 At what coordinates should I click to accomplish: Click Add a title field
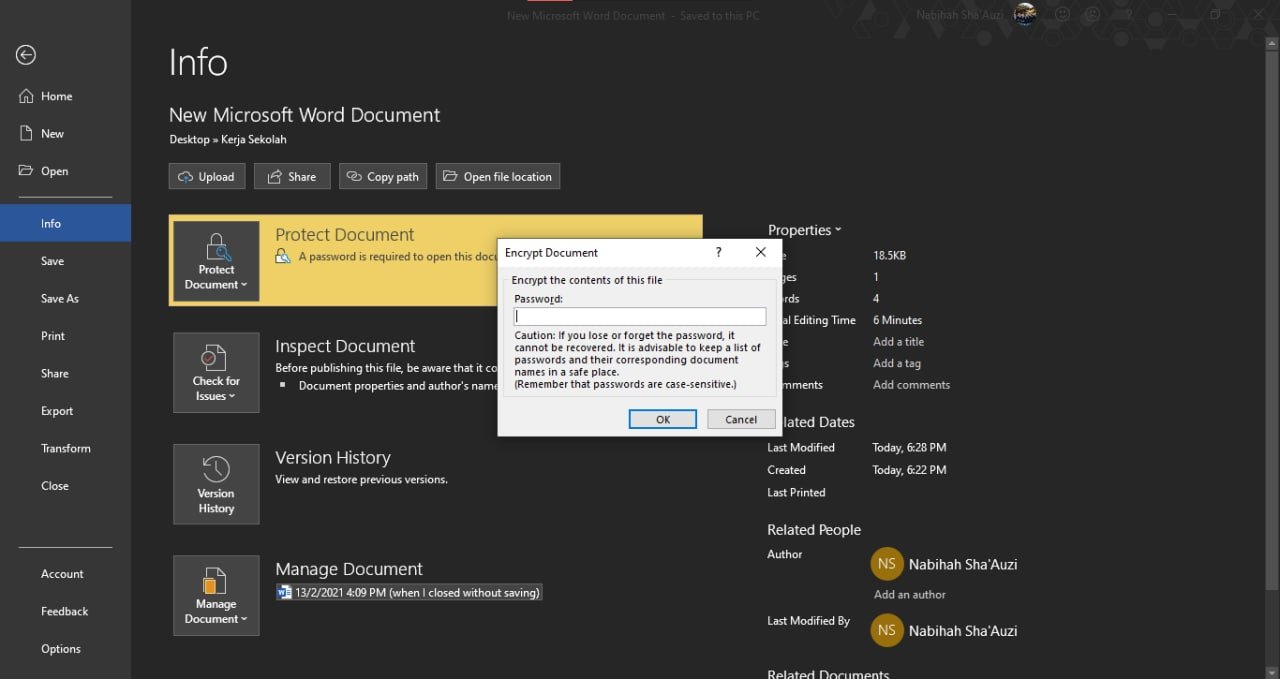click(x=898, y=341)
